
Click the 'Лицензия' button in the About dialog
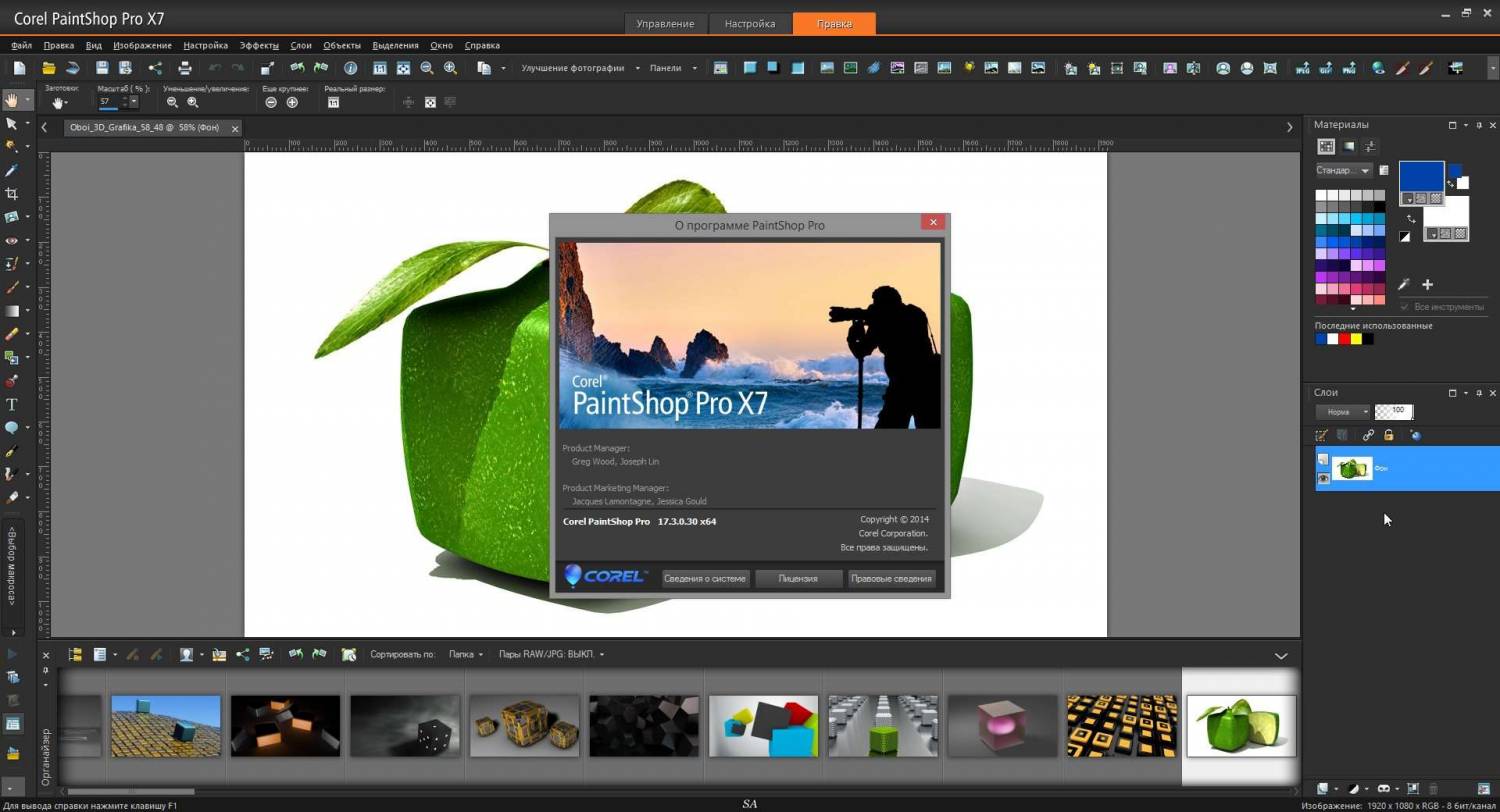tap(798, 578)
